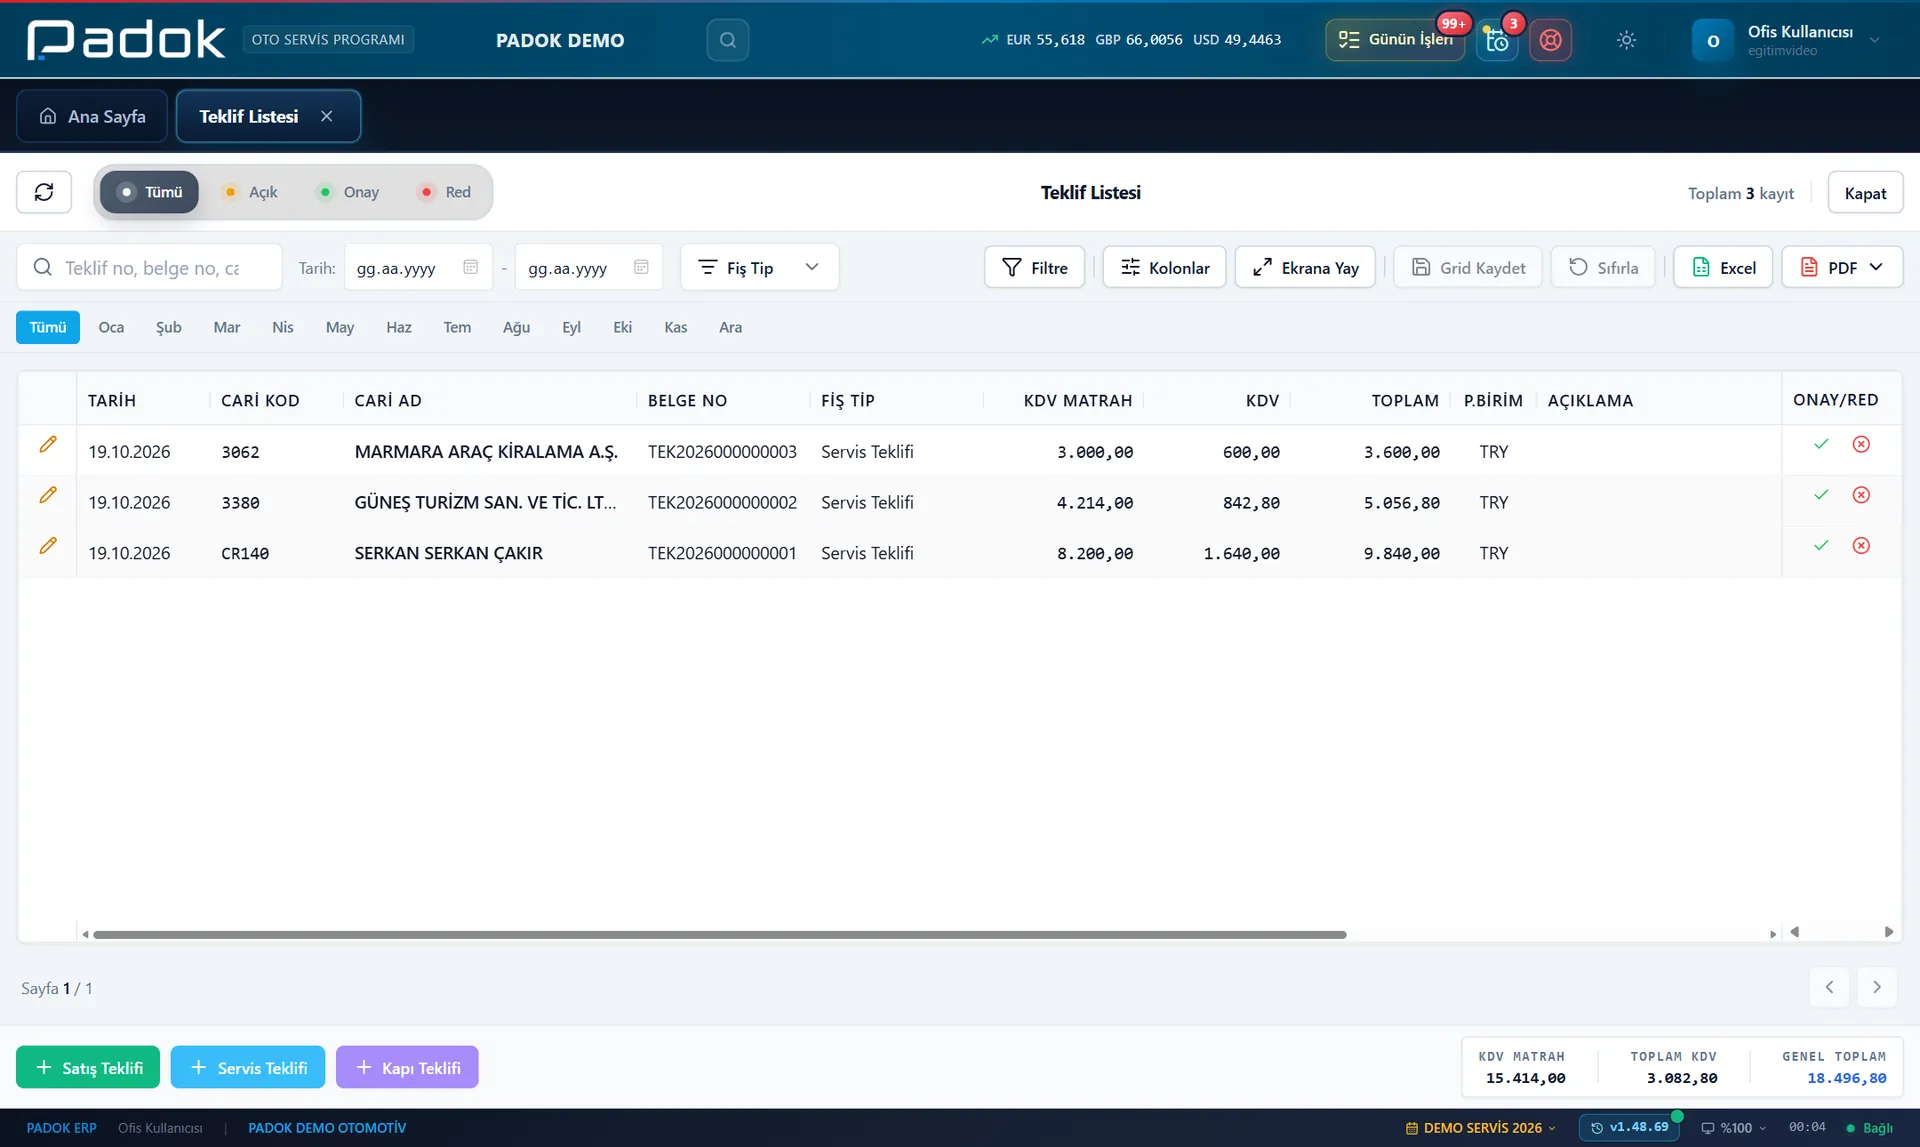Viewport: 1920px width, 1147px height.
Task: Select the Tümü status filter
Action: coord(149,192)
